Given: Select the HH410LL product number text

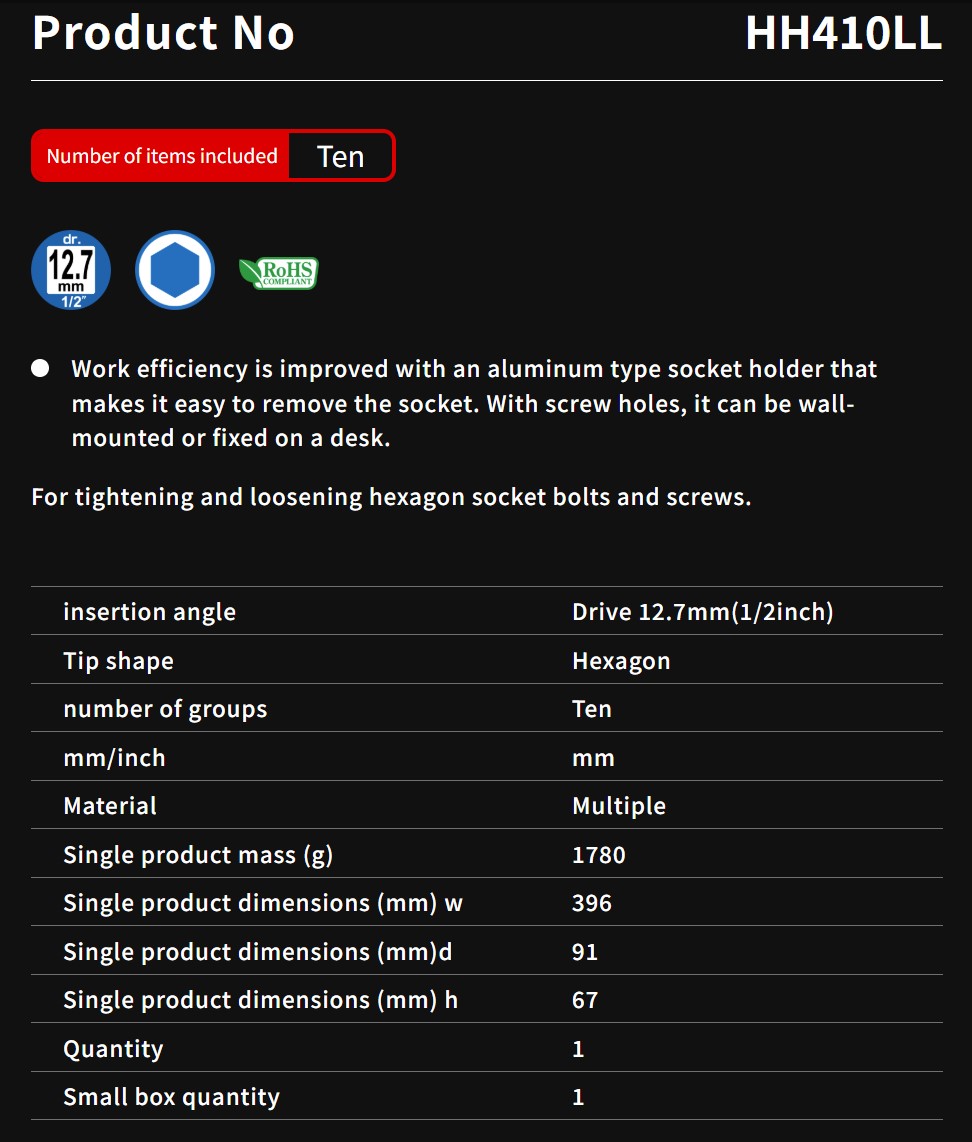Looking at the screenshot, I should click(x=844, y=34).
